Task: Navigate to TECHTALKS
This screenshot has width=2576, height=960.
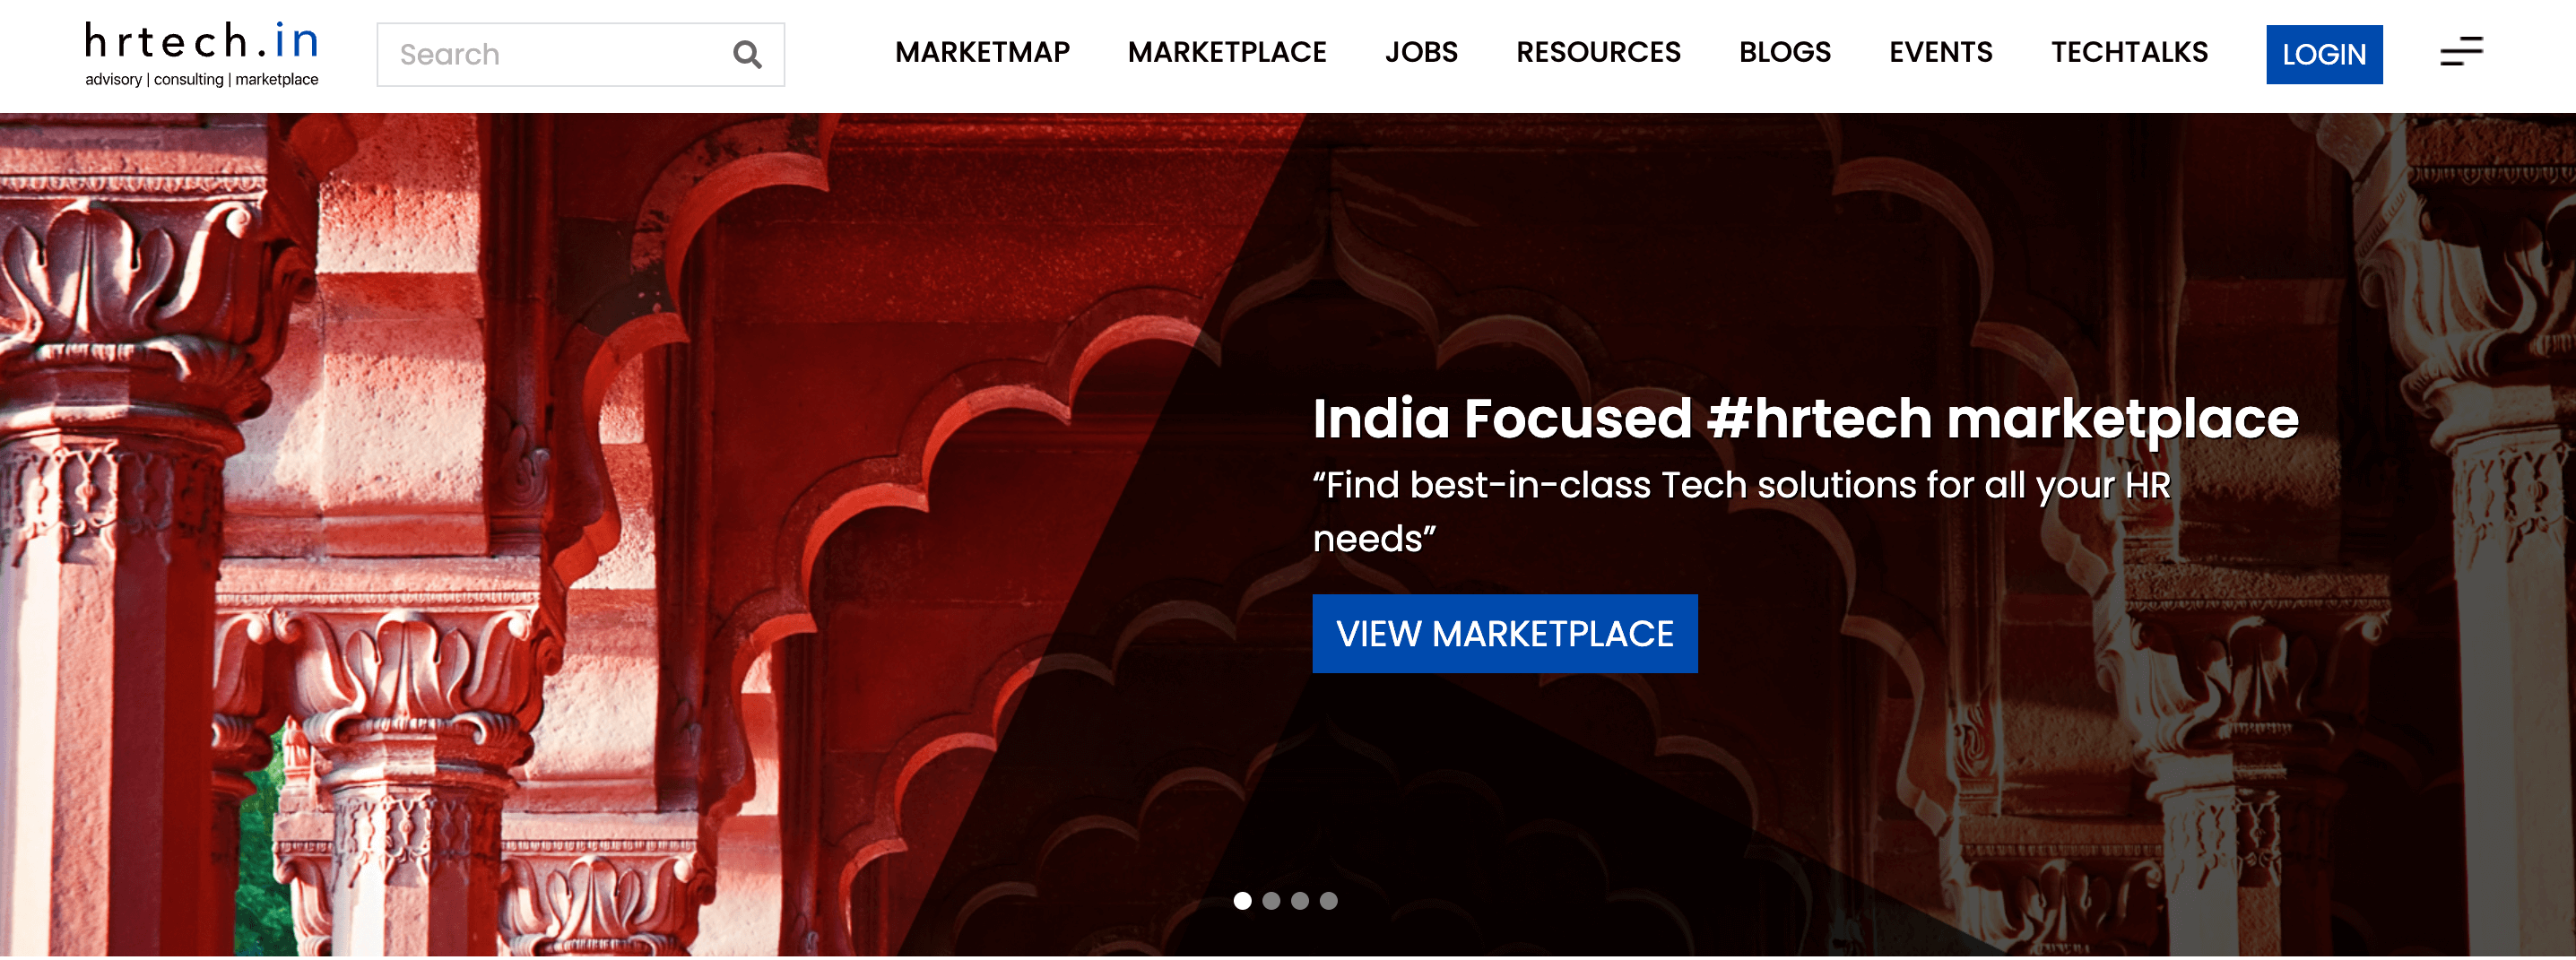Action: point(2129,52)
